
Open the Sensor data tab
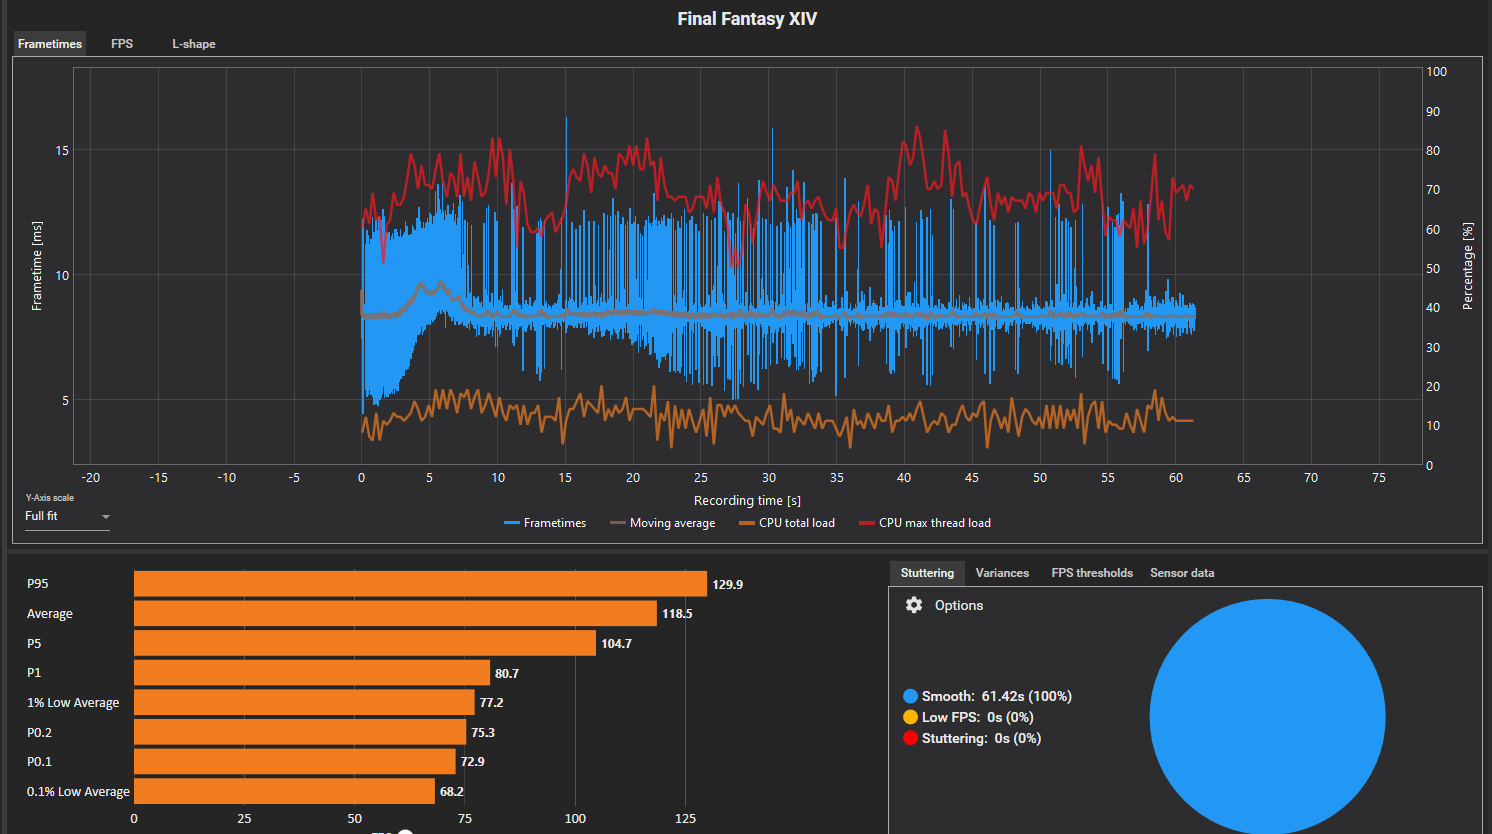coord(1182,573)
